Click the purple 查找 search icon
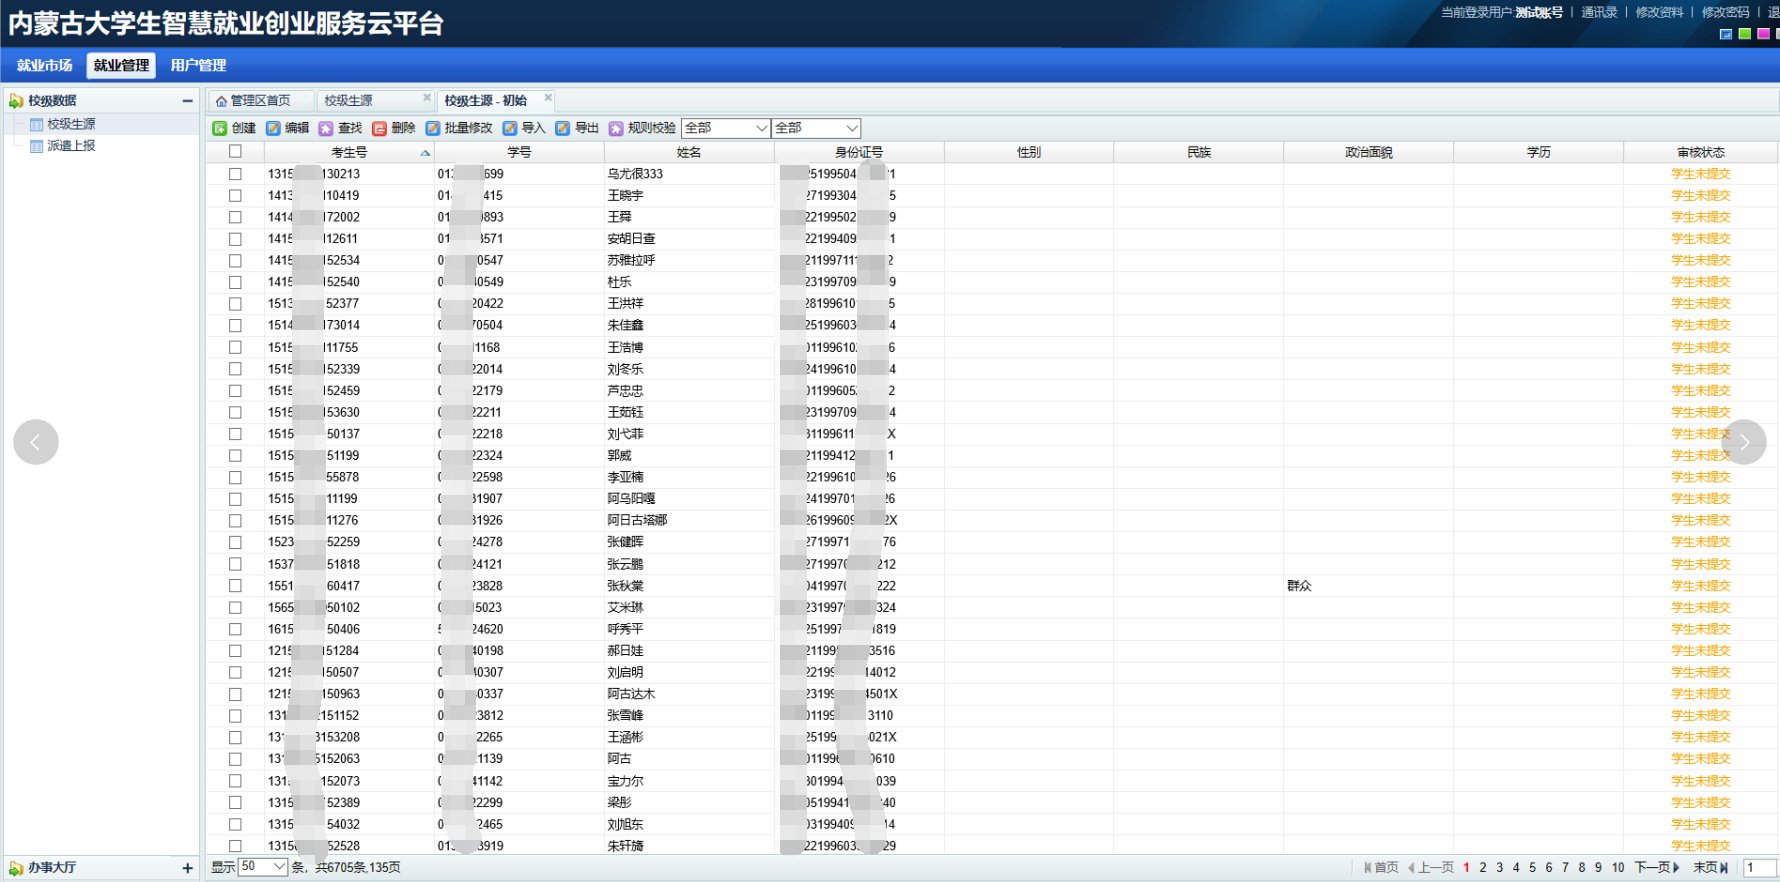1780x882 pixels. click(x=326, y=128)
